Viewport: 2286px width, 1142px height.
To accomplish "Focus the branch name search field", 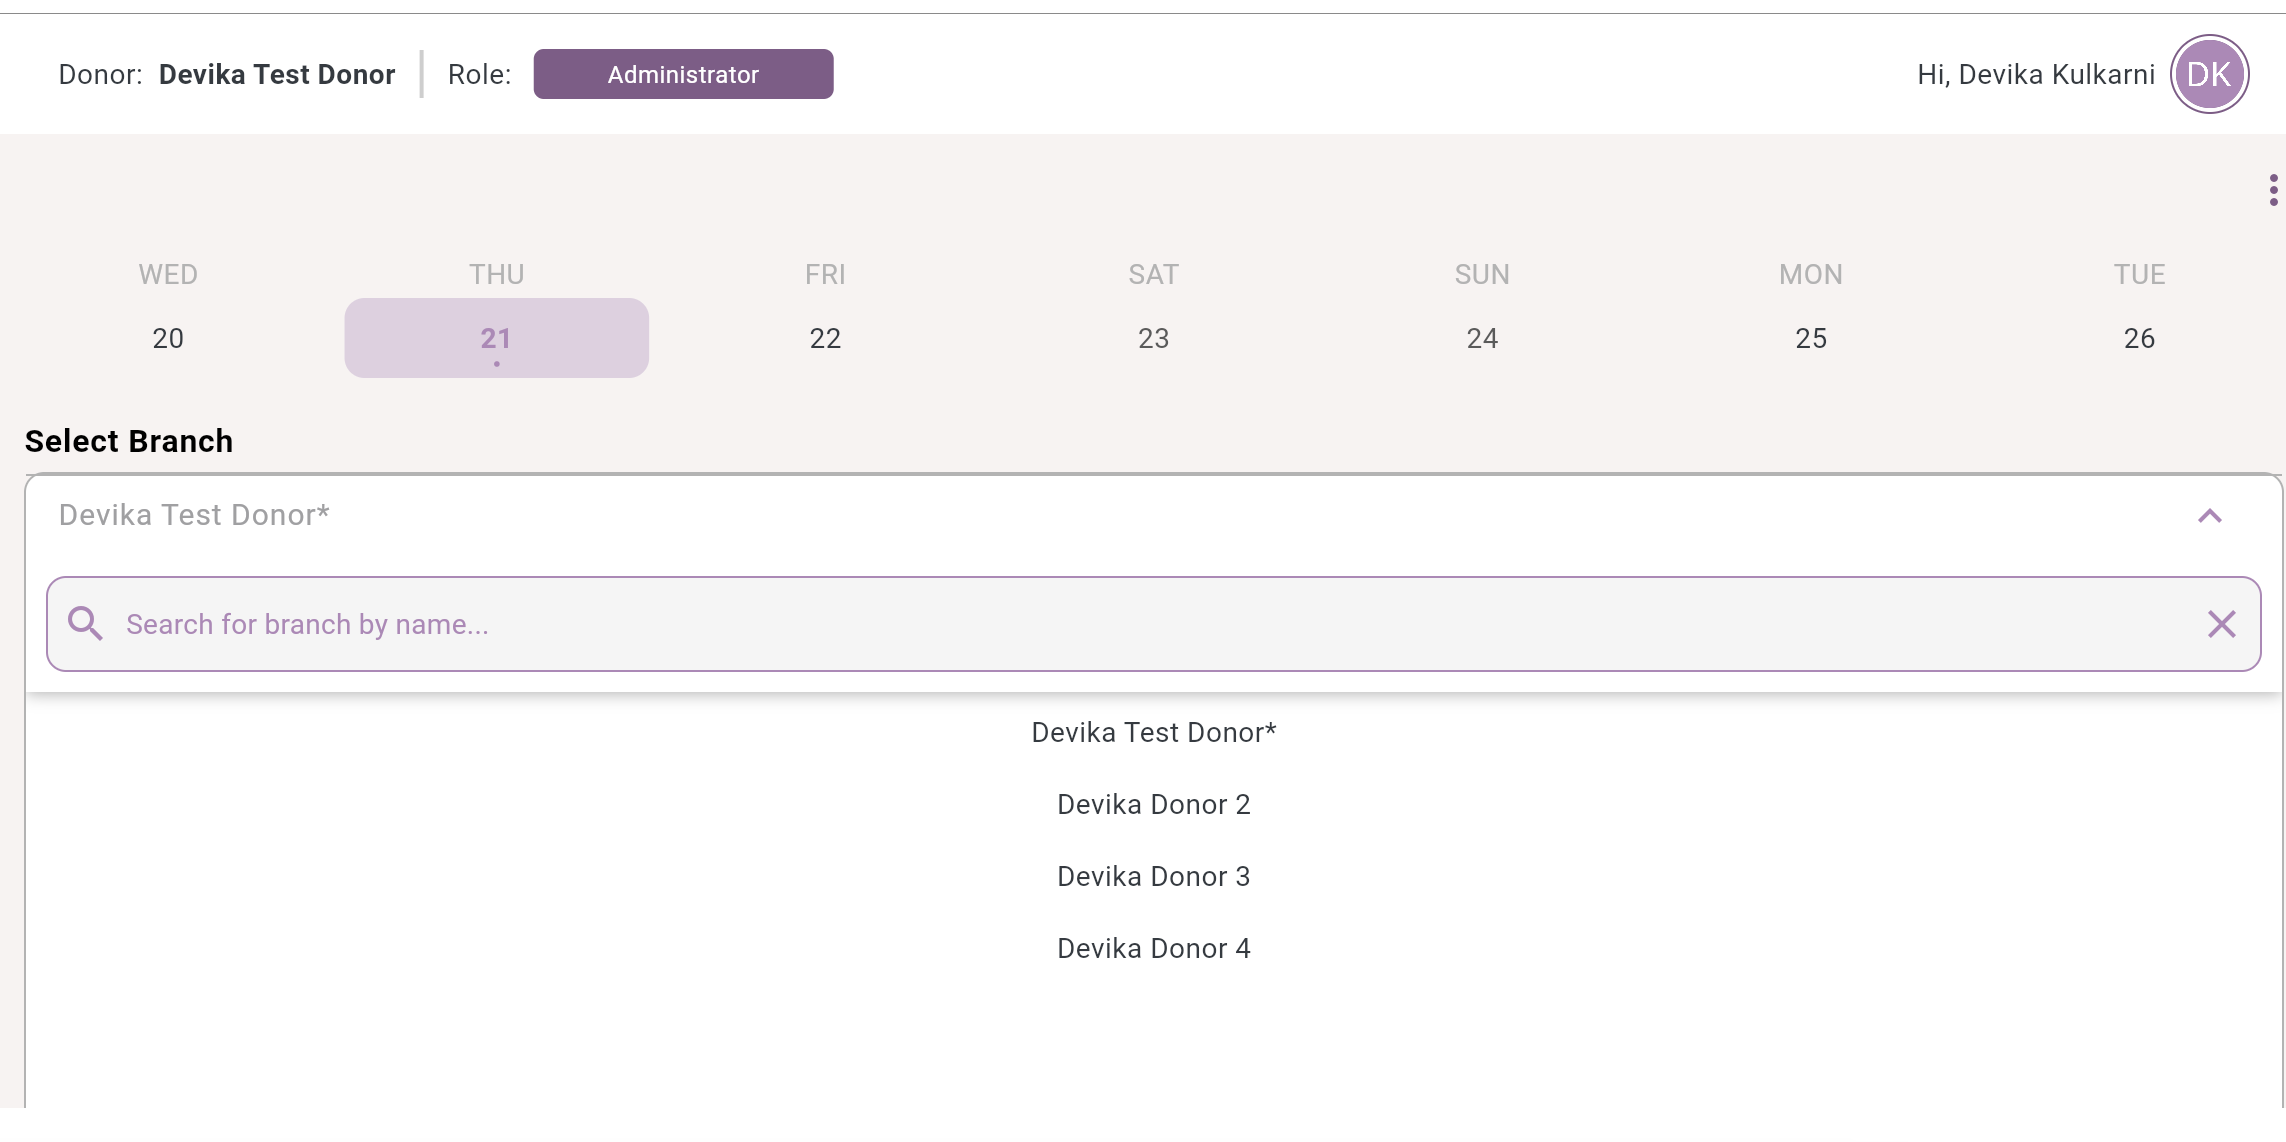I will pyautogui.click(x=1150, y=624).
